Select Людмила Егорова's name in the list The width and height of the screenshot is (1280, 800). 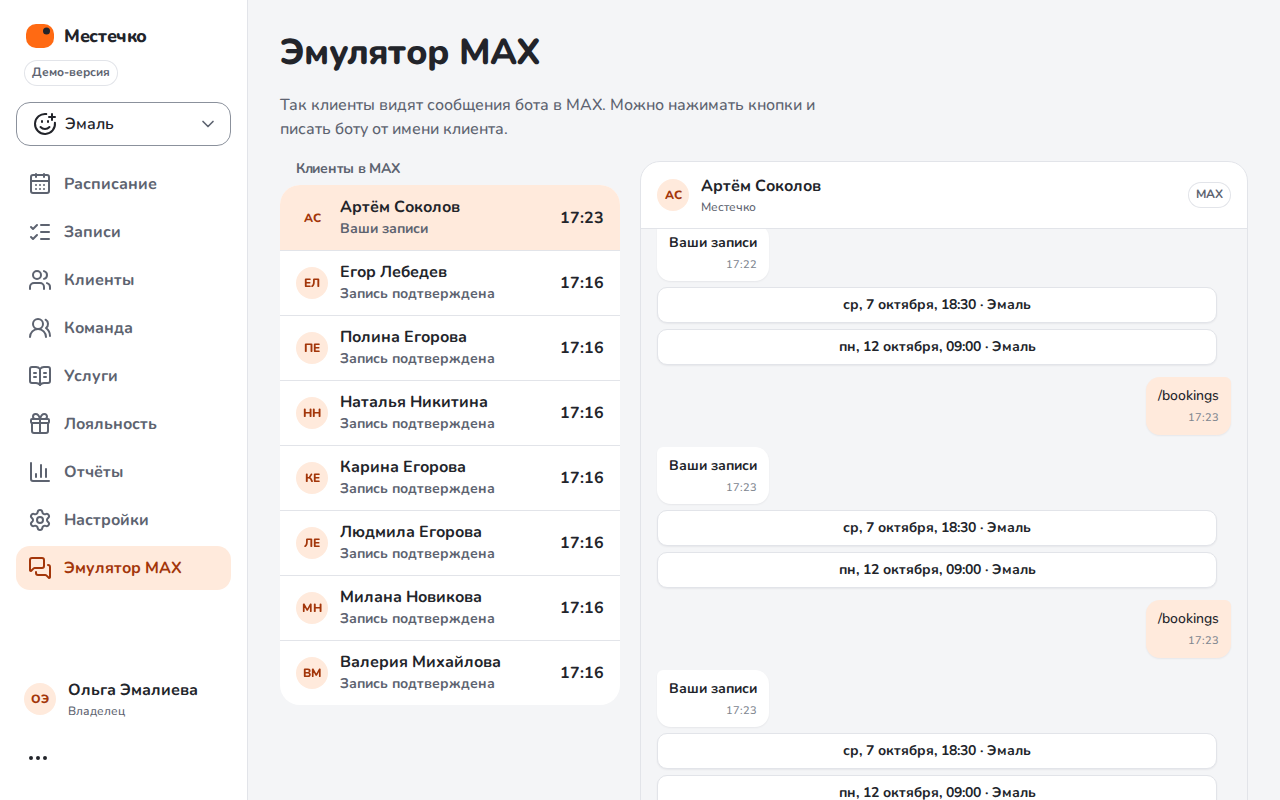click(x=411, y=532)
